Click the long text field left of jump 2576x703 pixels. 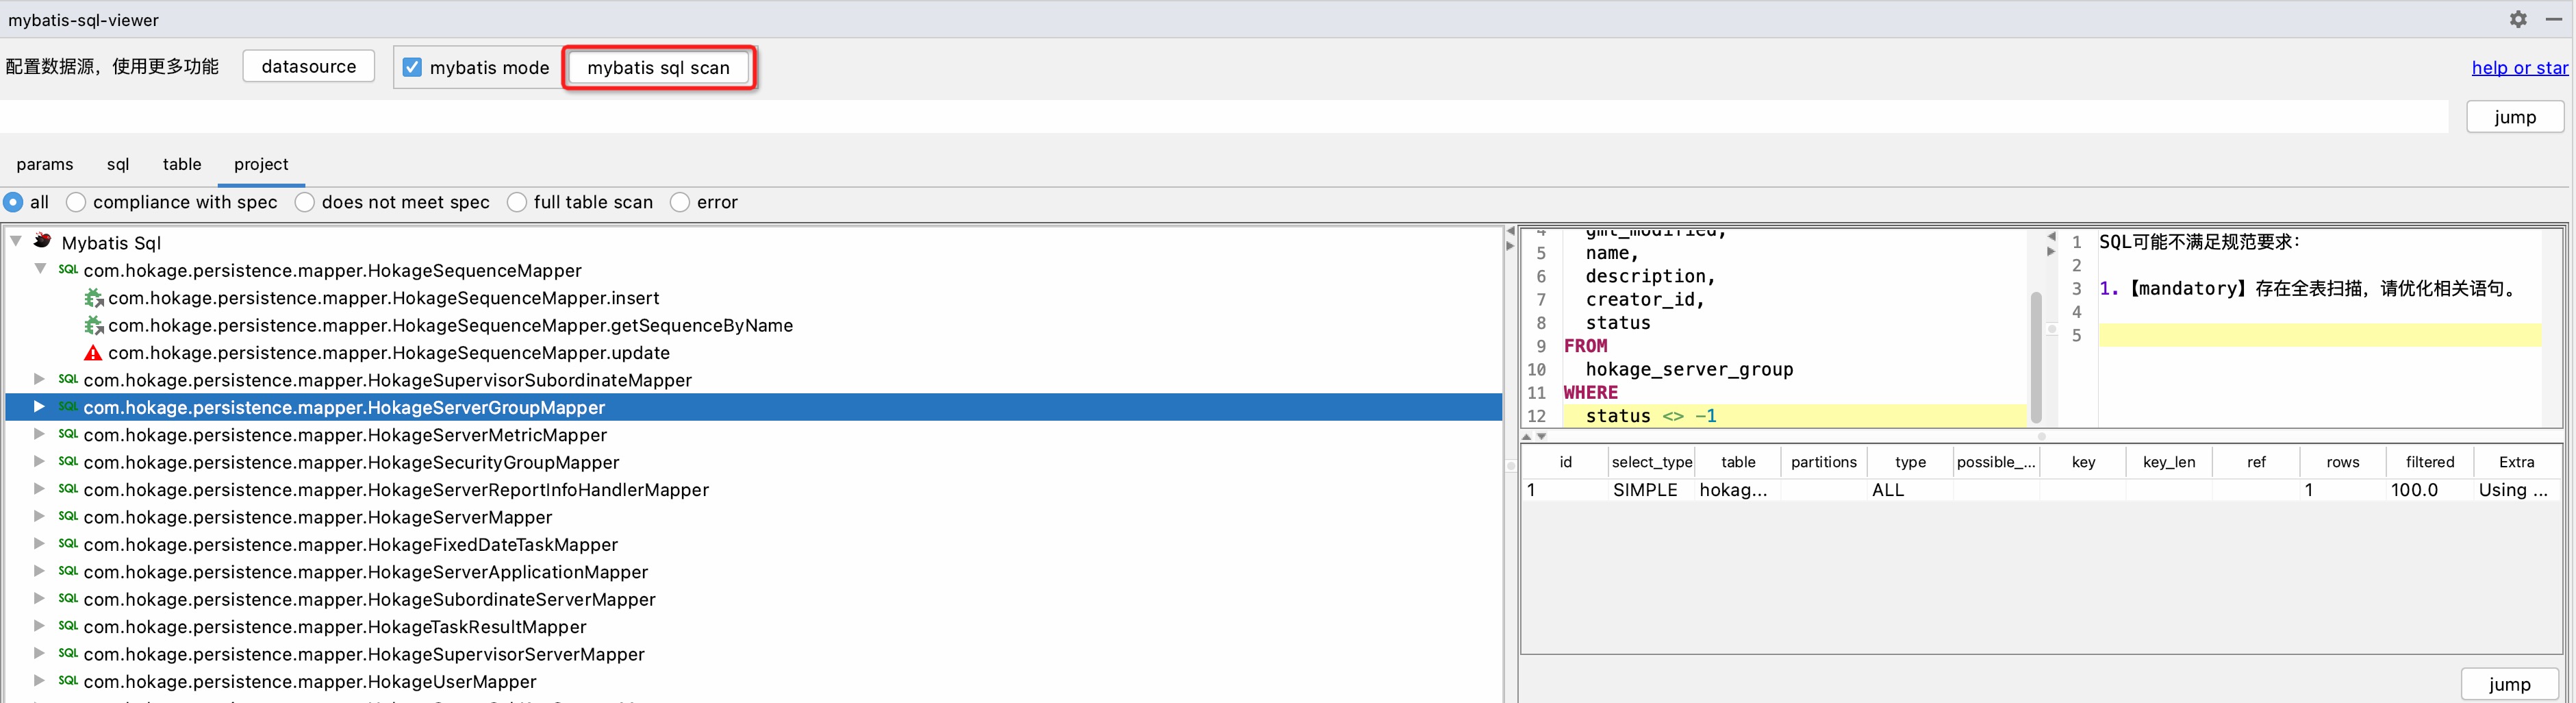1224,116
